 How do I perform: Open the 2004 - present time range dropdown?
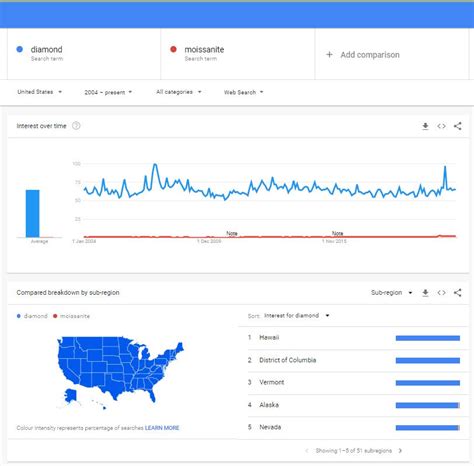click(x=108, y=92)
